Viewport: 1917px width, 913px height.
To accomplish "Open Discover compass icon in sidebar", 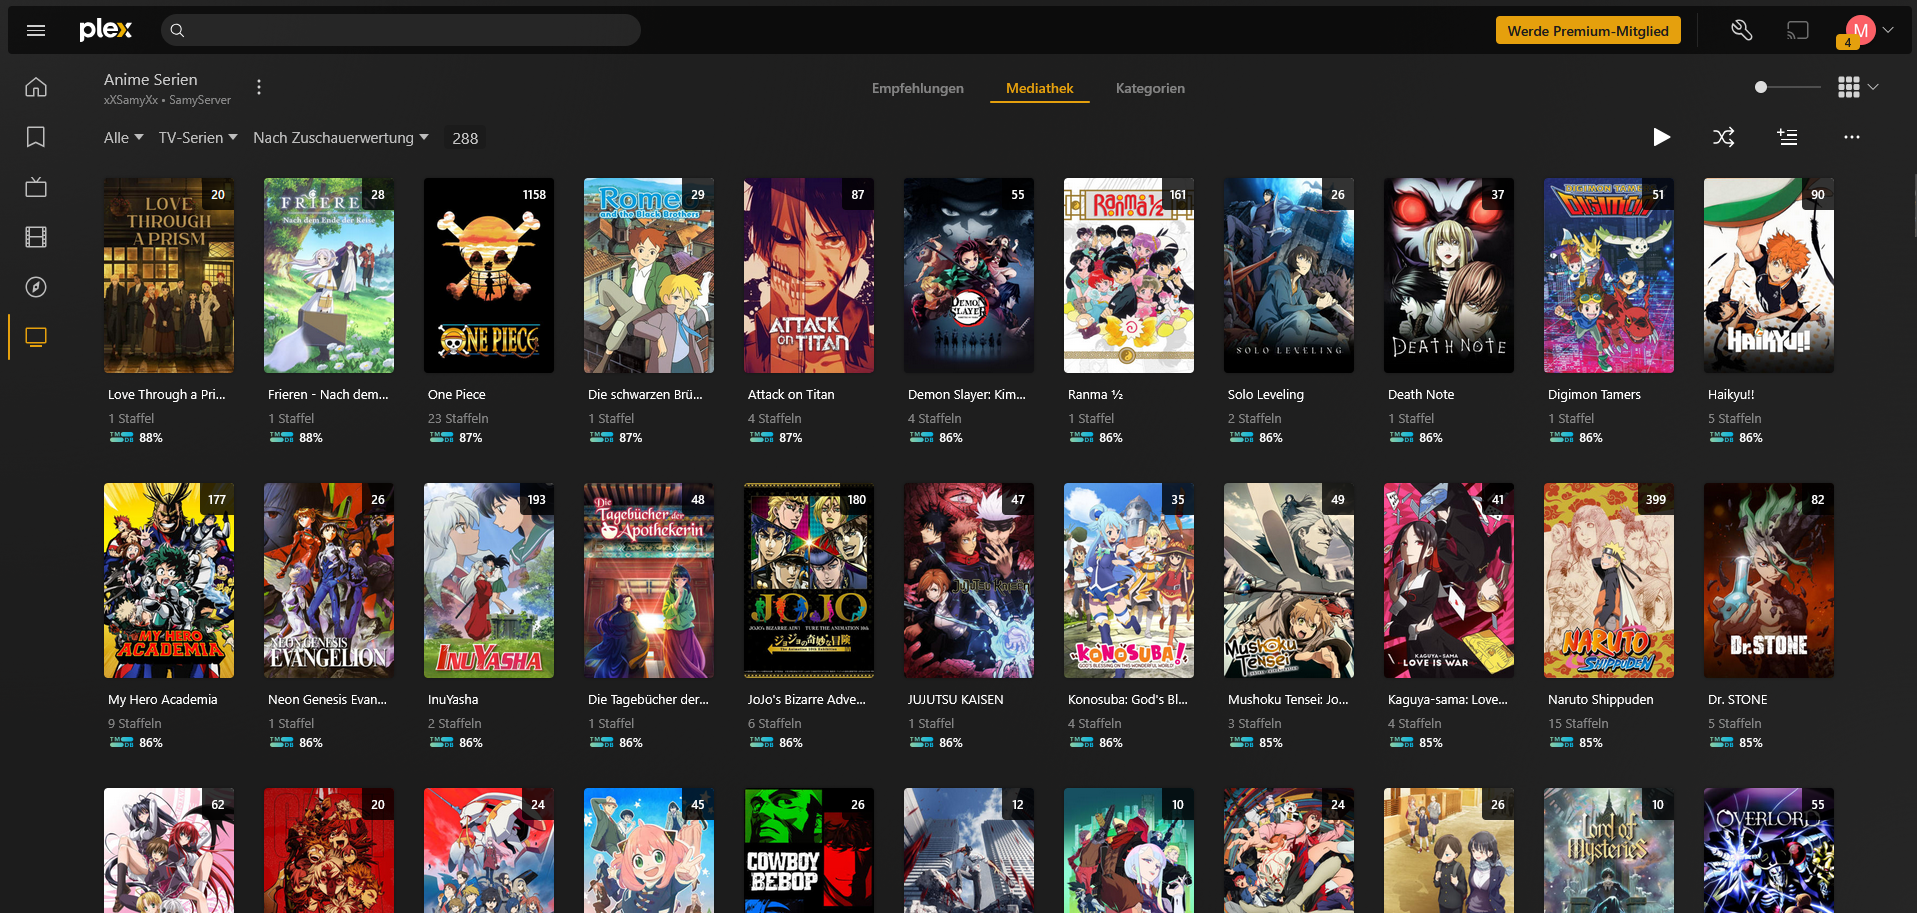I will pos(36,287).
